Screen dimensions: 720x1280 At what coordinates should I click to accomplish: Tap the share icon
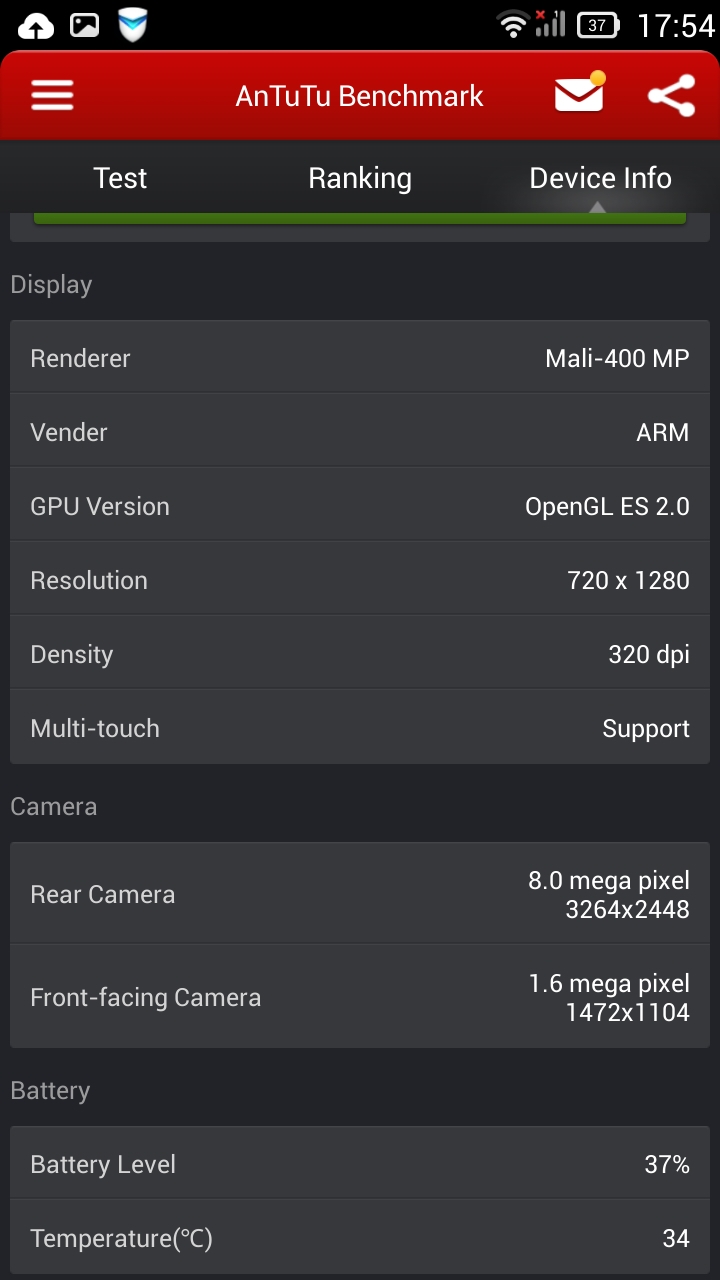(x=671, y=96)
